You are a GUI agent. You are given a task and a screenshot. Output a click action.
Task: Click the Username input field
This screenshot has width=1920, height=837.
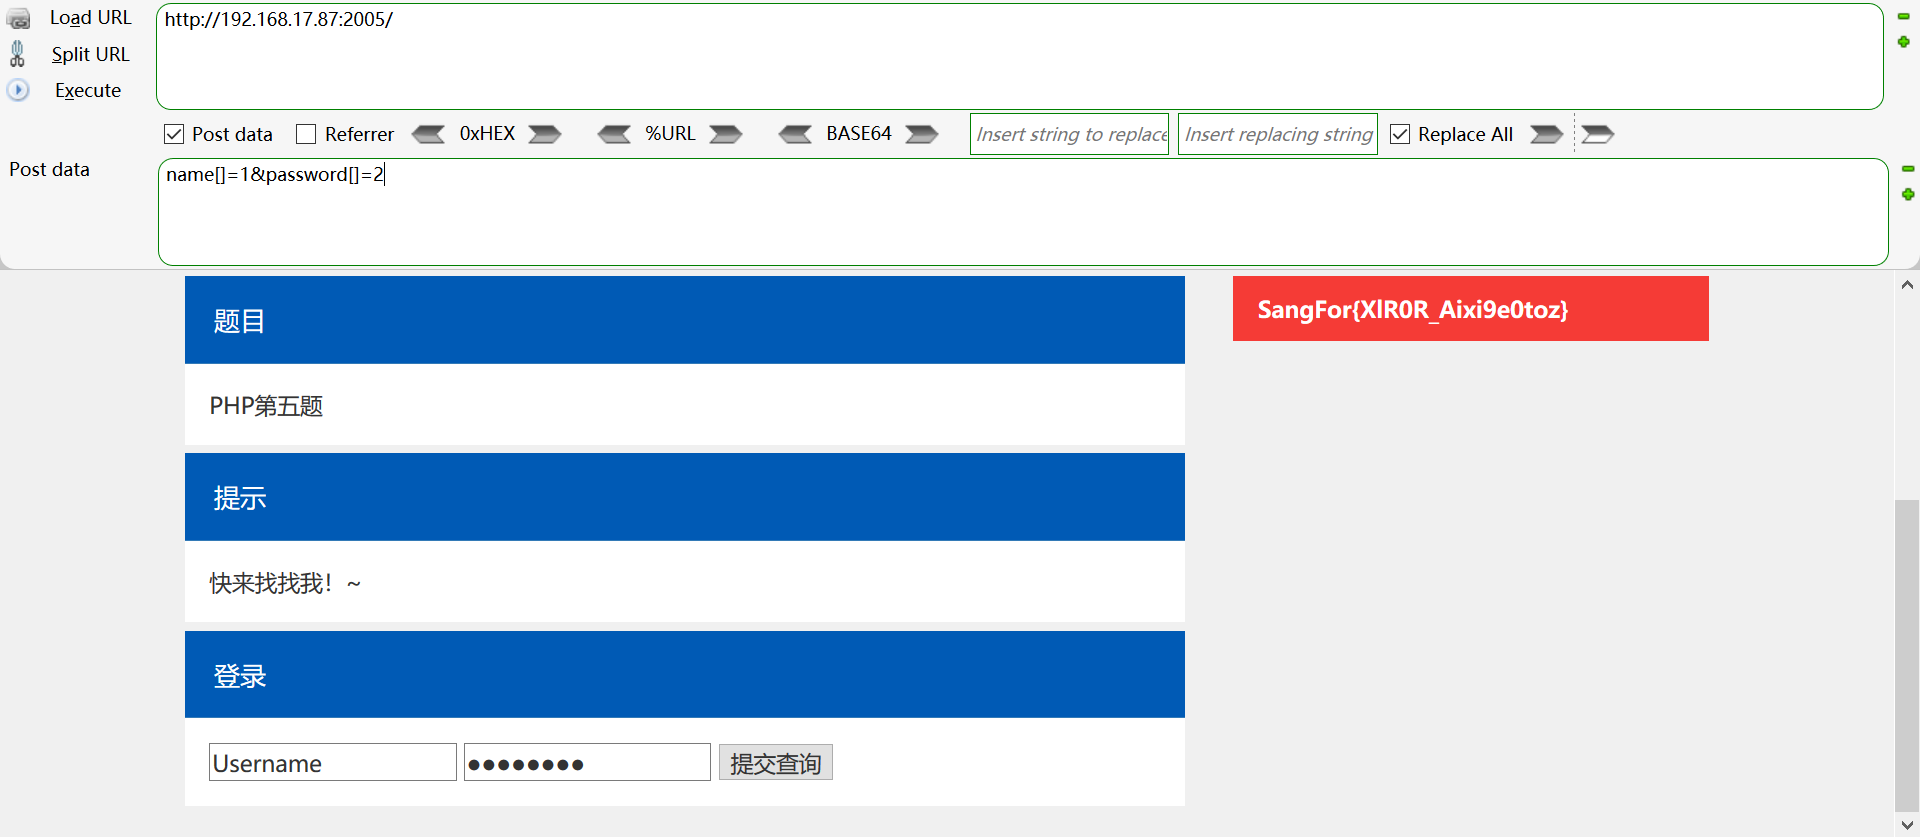click(x=333, y=763)
